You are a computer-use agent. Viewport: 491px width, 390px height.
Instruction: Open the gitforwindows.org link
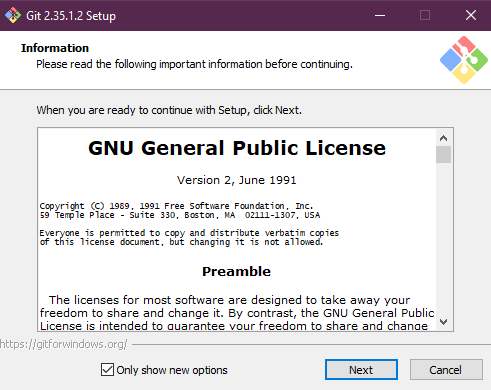[x=63, y=344]
